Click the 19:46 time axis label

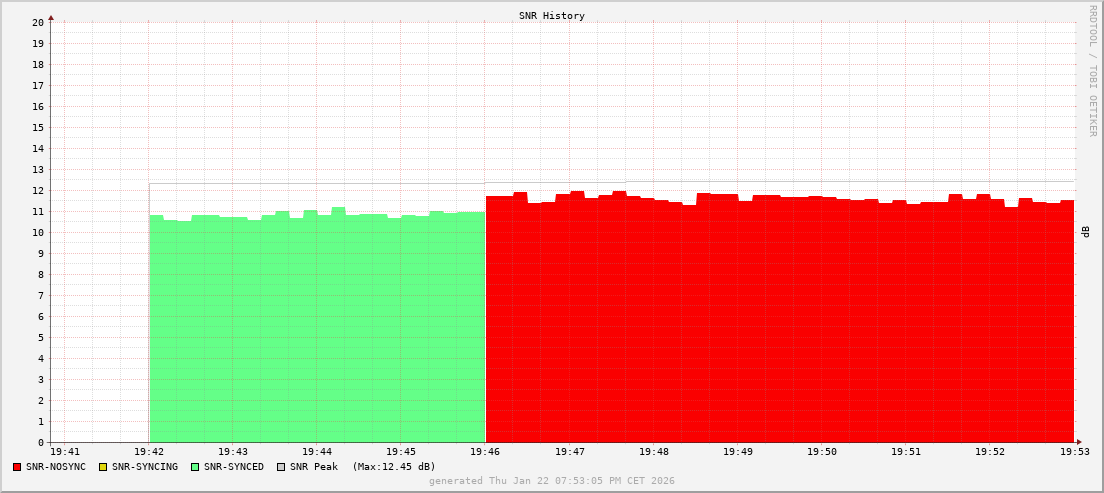[x=485, y=452]
